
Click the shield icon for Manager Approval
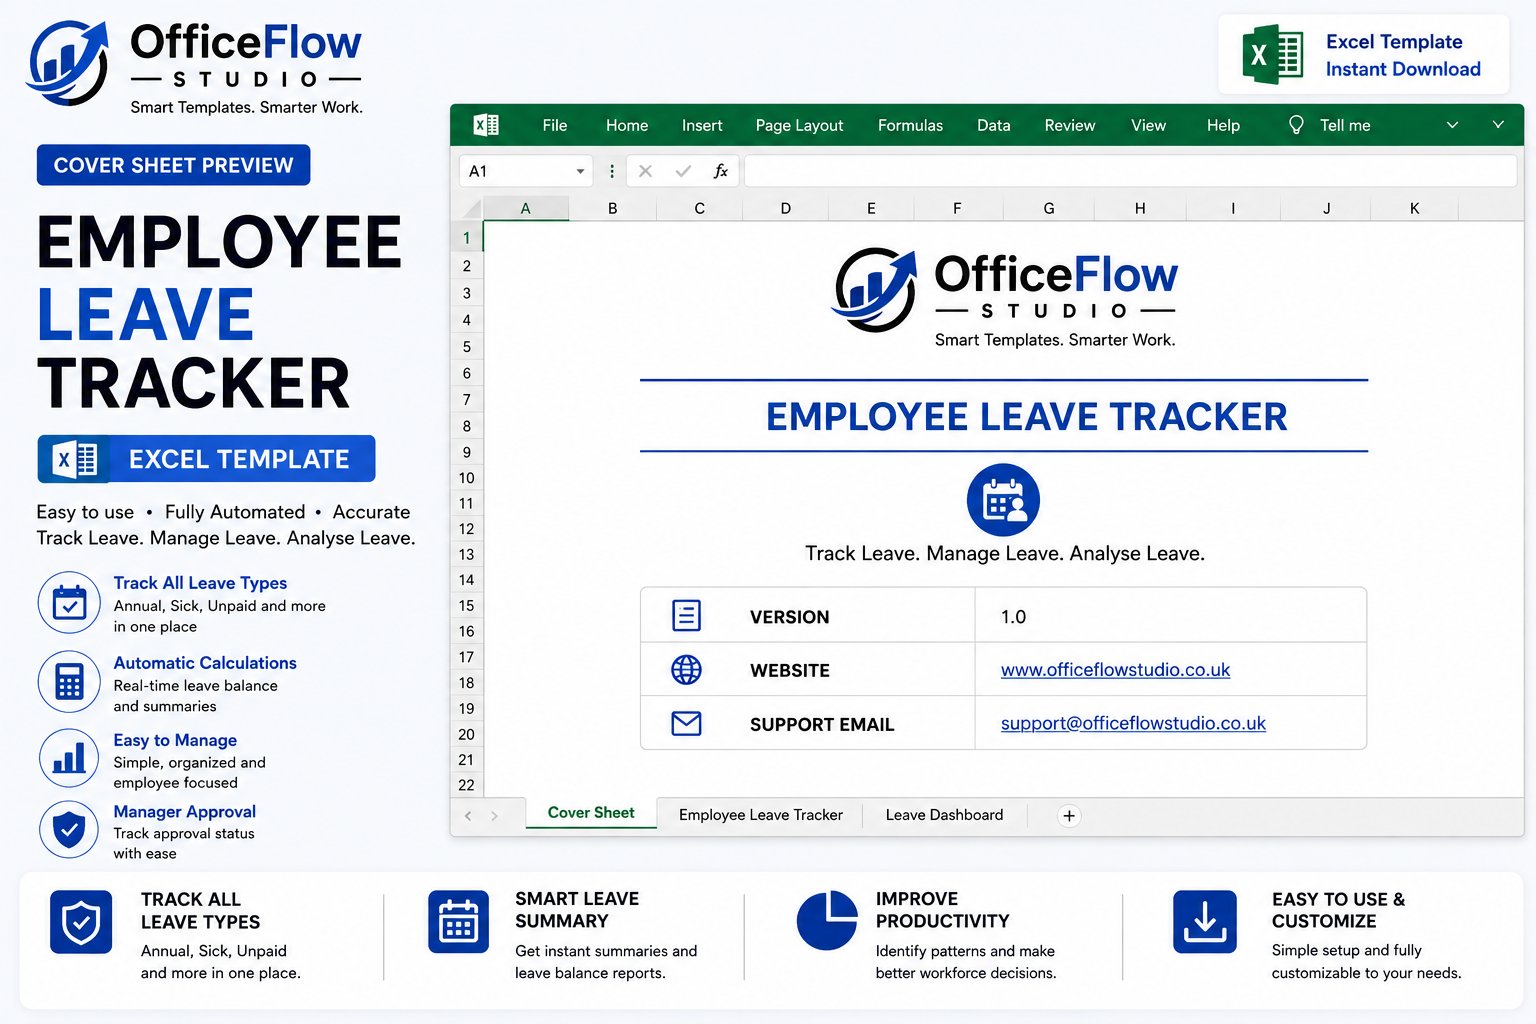tap(69, 829)
